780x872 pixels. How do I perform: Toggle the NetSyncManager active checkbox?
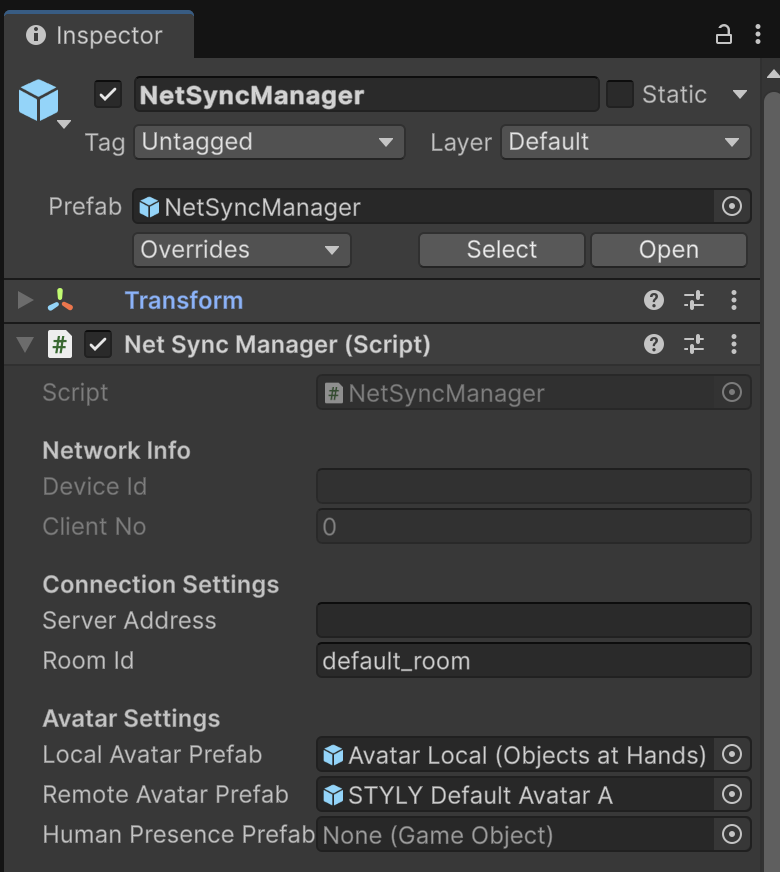107,94
